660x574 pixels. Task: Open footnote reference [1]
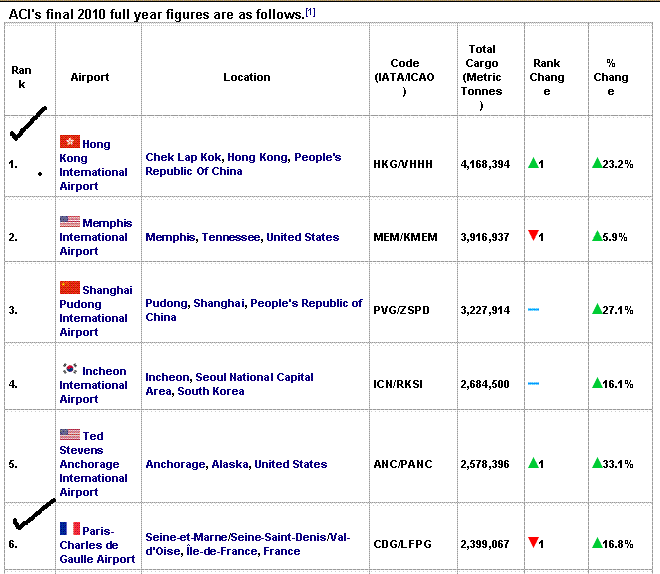click(310, 12)
